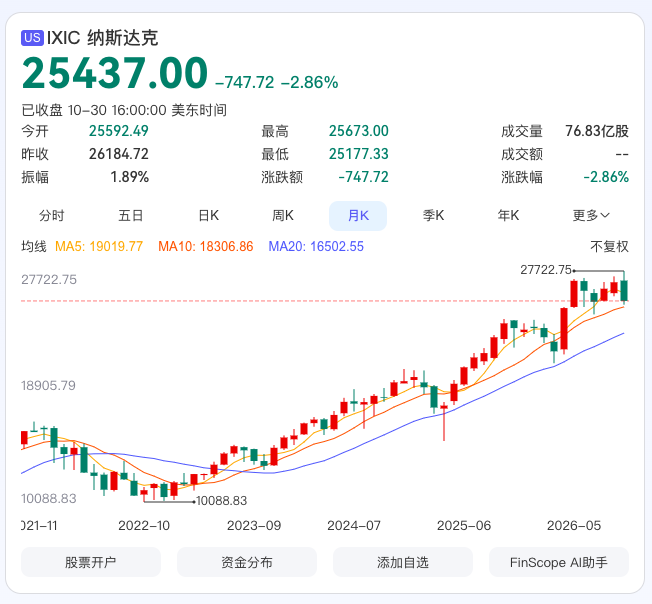This screenshot has height=604, width=652.
Task: Switch to the 五日 chart tab
Action: point(131,216)
